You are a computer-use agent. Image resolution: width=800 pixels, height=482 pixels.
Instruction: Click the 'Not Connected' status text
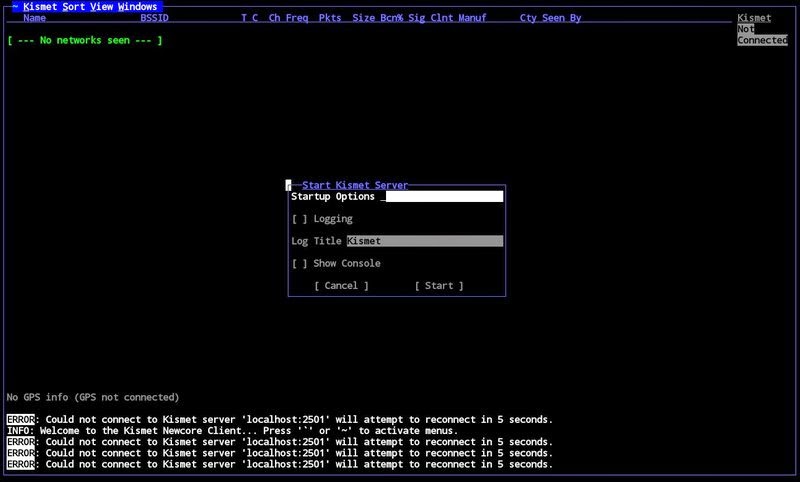(x=762, y=35)
